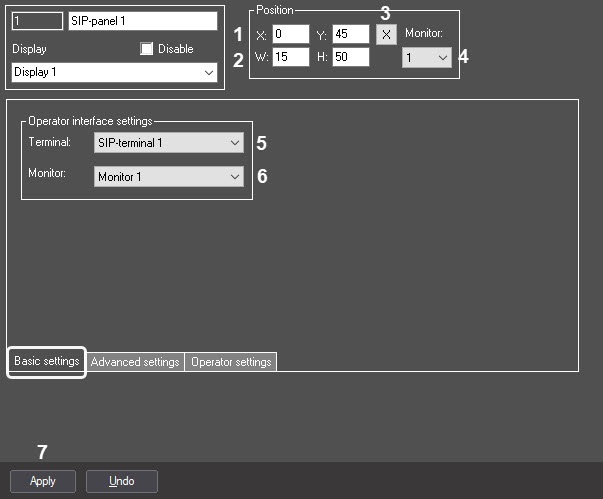Open the Position Monitor number dropdown
The image size is (603, 499).
pyautogui.click(x=427, y=59)
